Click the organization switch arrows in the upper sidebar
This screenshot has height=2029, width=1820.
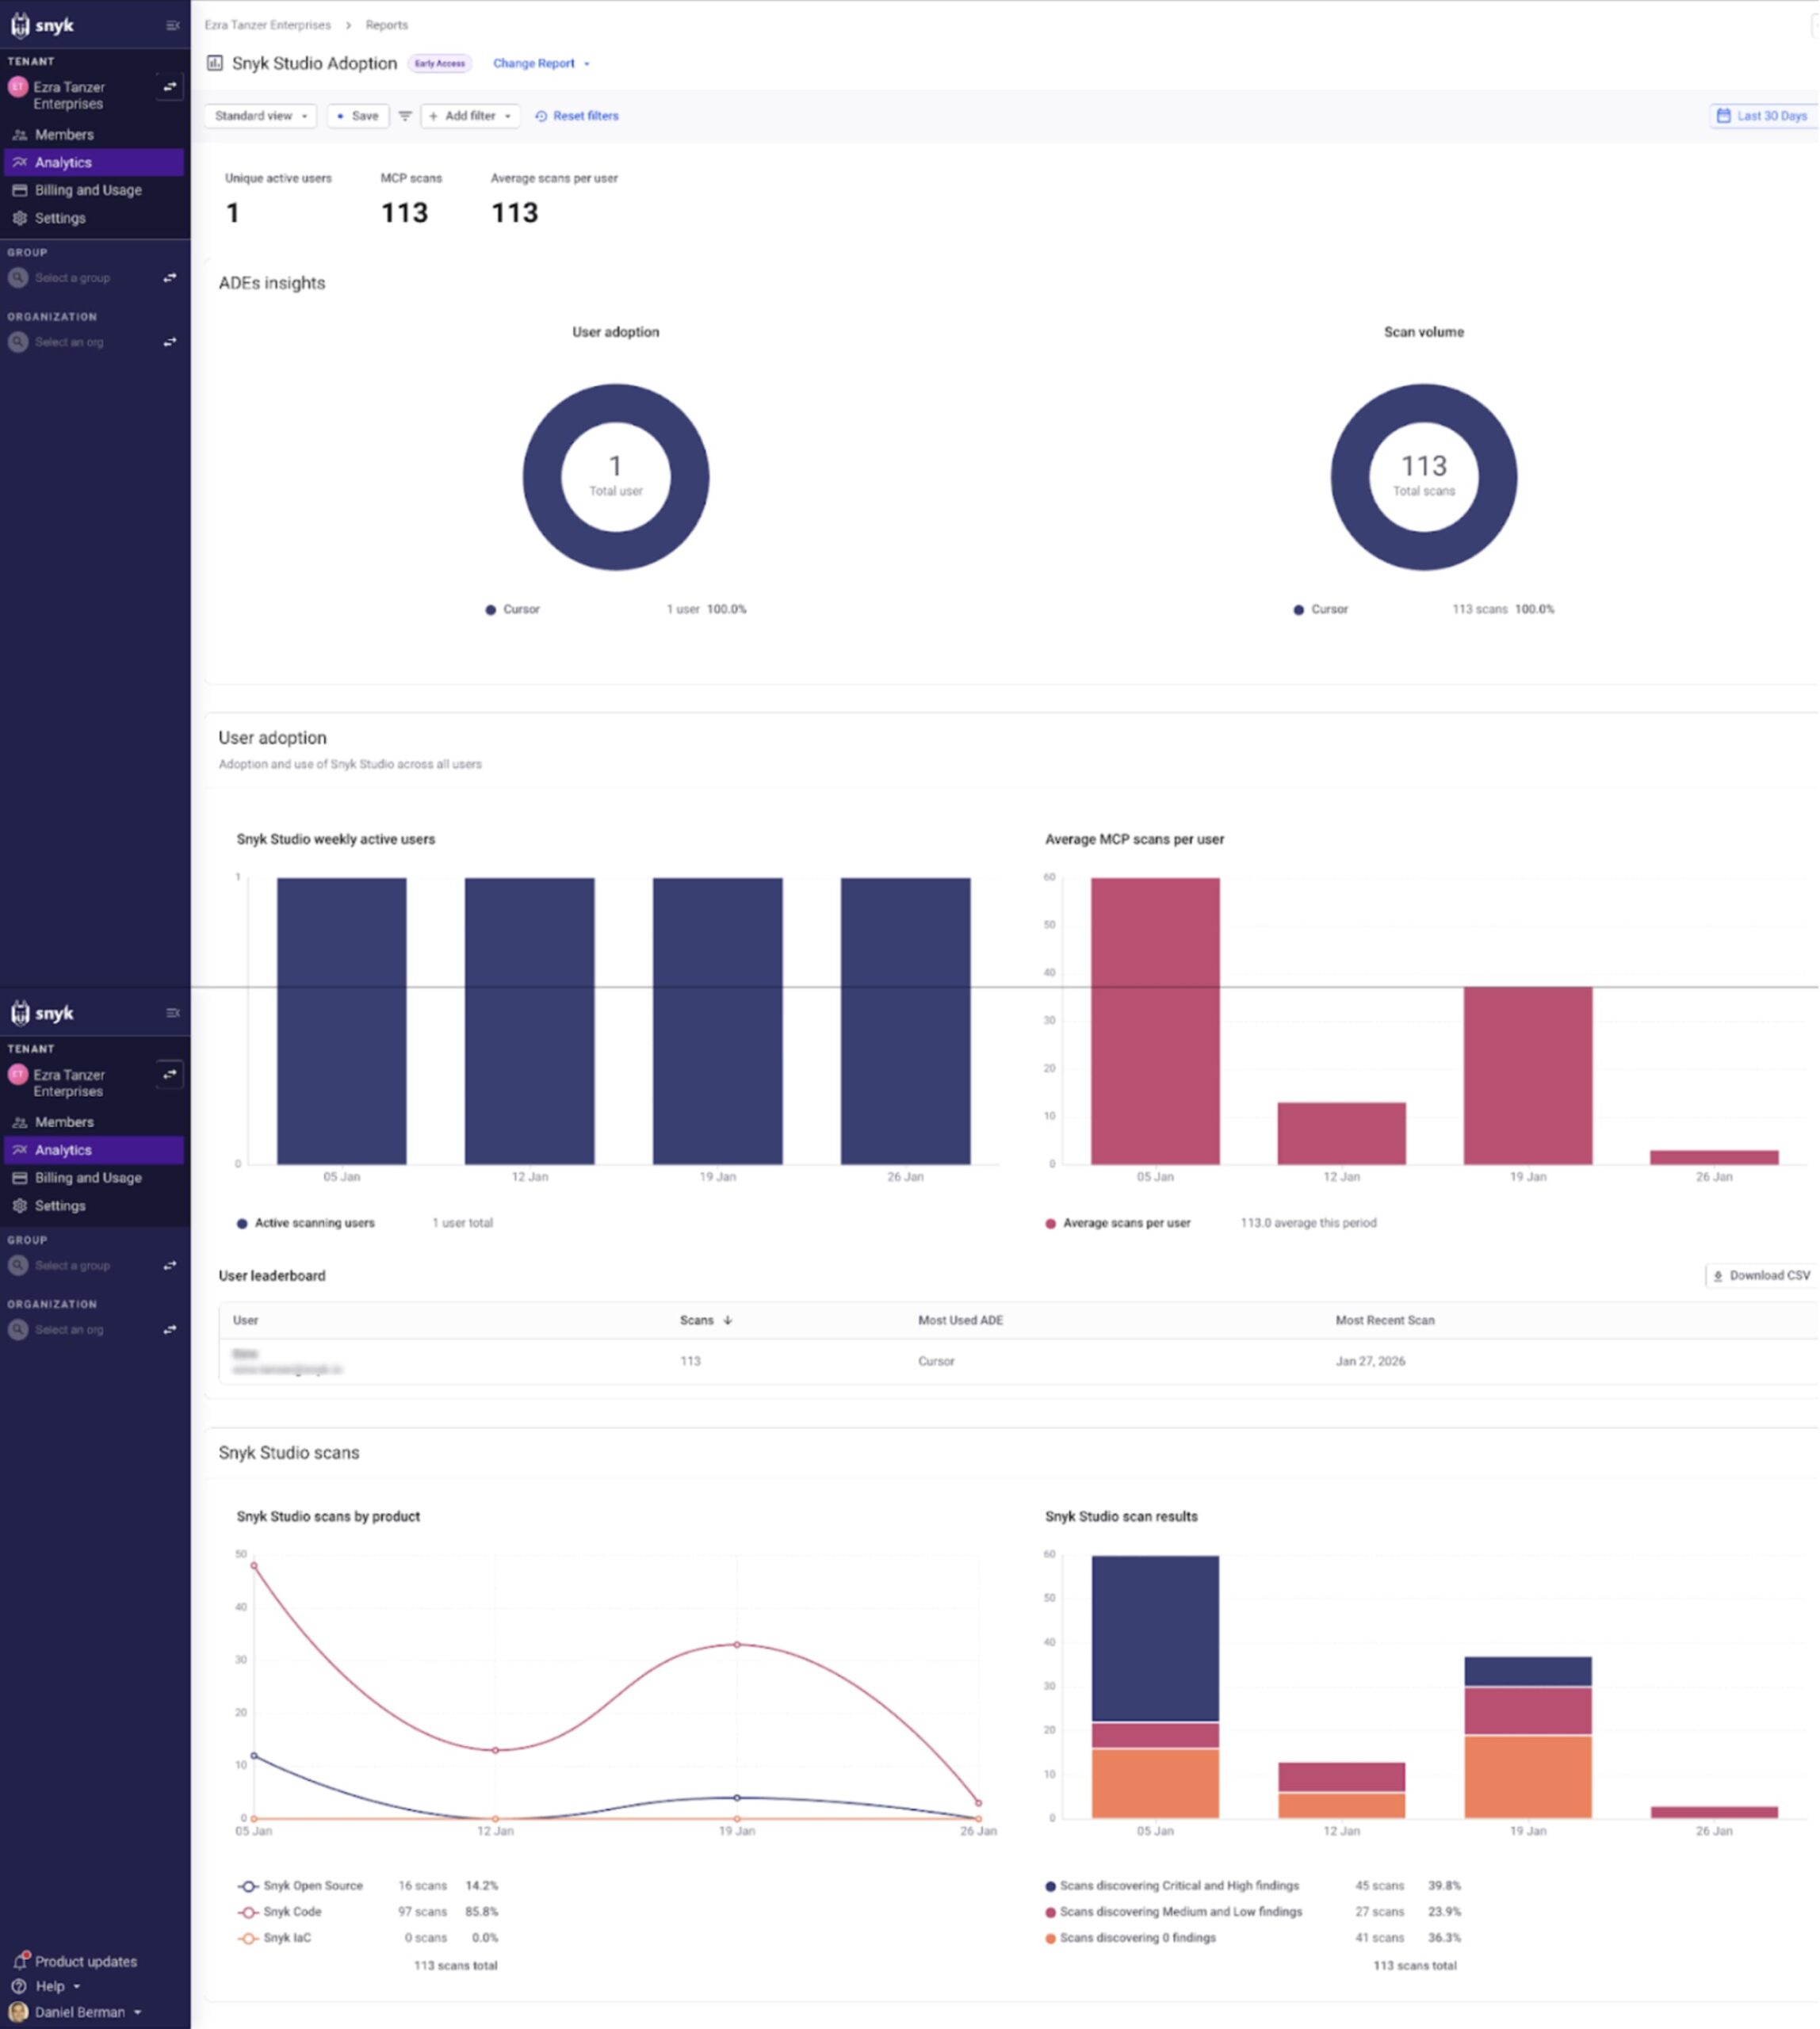(170, 342)
